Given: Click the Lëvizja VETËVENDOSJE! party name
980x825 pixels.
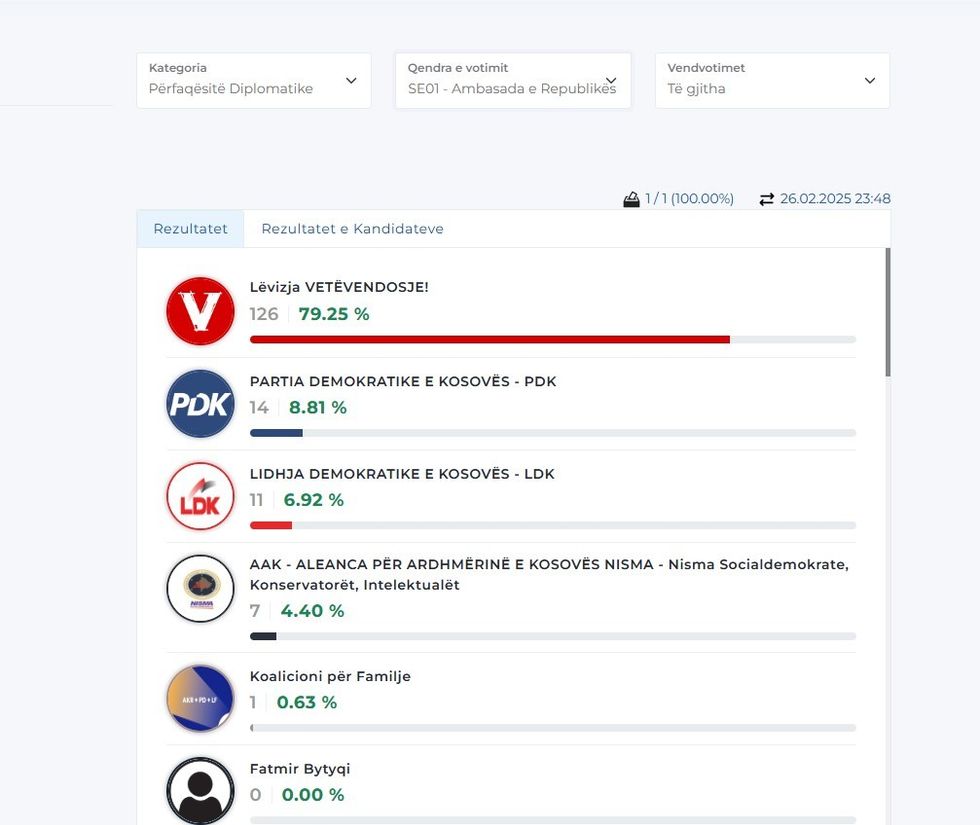Looking at the screenshot, I should (x=339, y=287).
